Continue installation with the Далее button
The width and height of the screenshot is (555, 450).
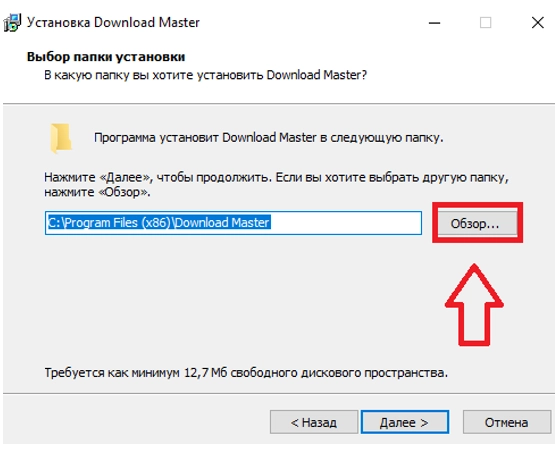coord(405,422)
